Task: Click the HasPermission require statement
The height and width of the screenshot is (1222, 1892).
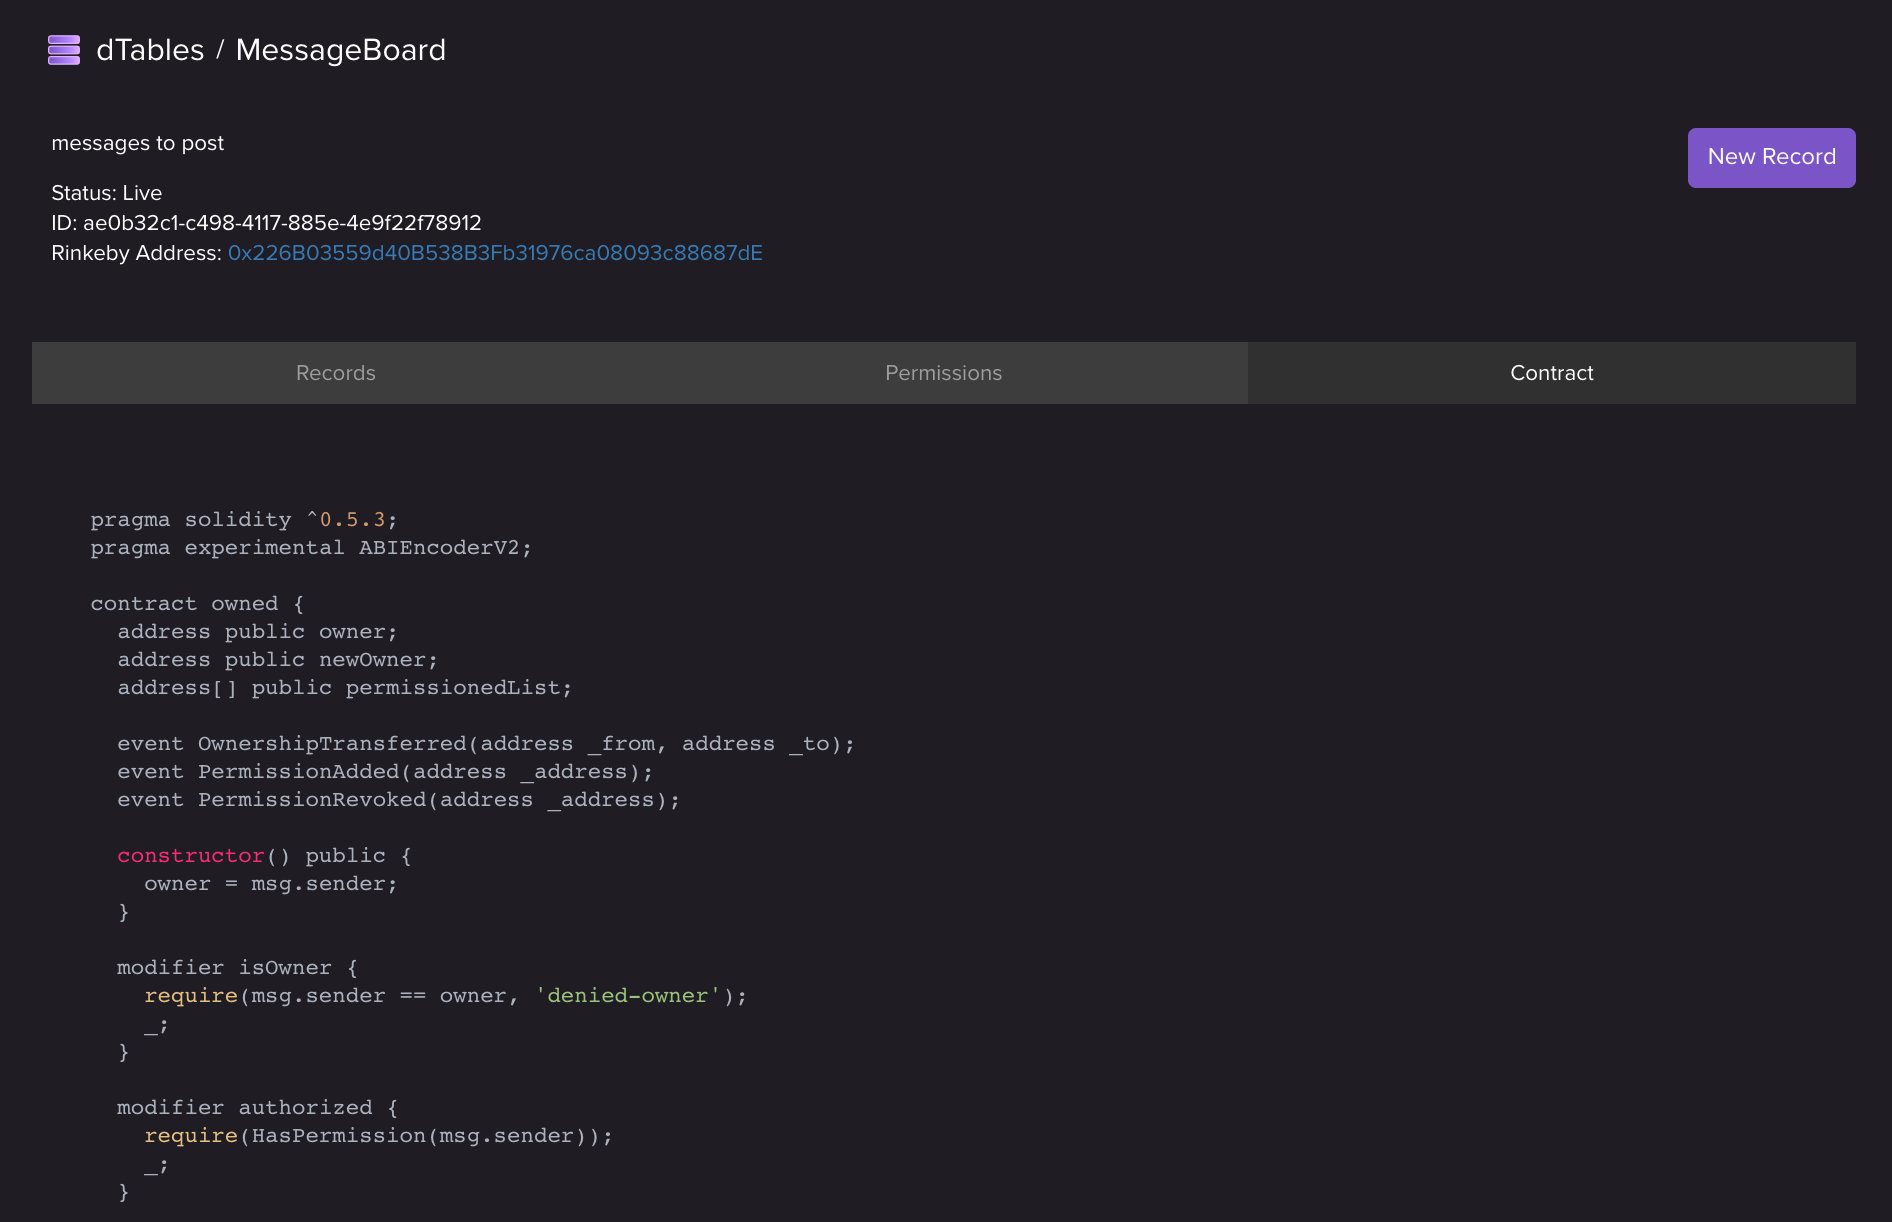Action: [378, 1136]
